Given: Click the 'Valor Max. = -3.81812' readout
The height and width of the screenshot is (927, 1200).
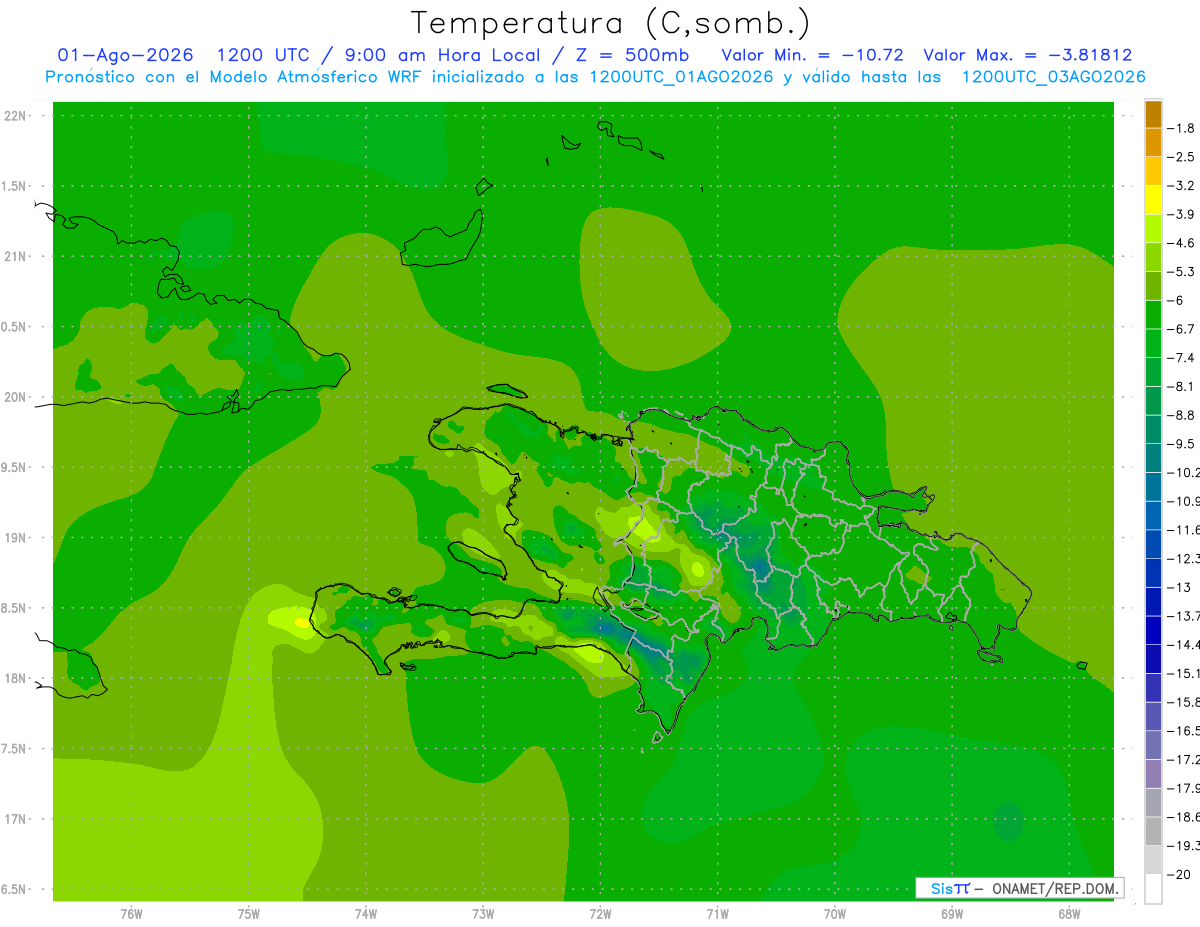Looking at the screenshot, I should [1028, 55].
